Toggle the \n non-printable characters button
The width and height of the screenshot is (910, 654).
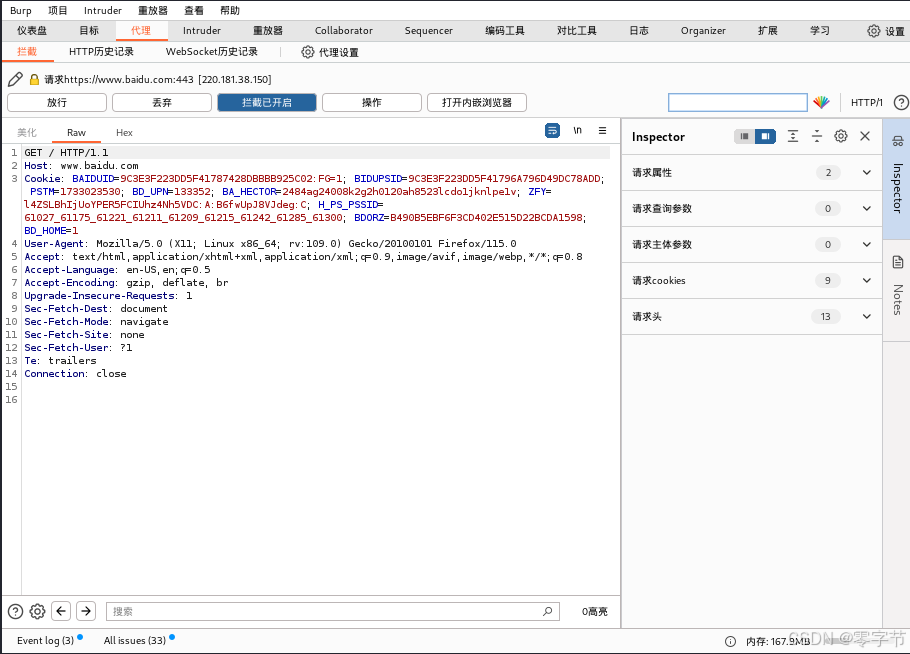tap(577, 131)
